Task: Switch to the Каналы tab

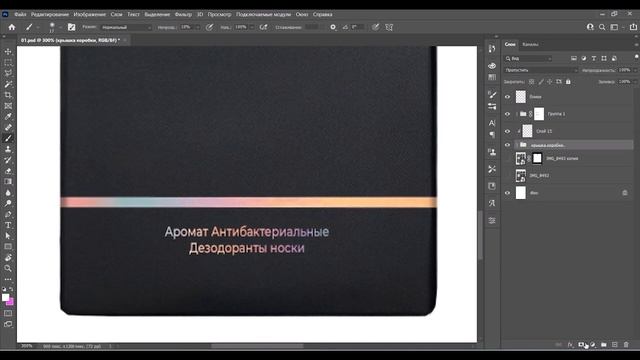Action: pos(530,44)
